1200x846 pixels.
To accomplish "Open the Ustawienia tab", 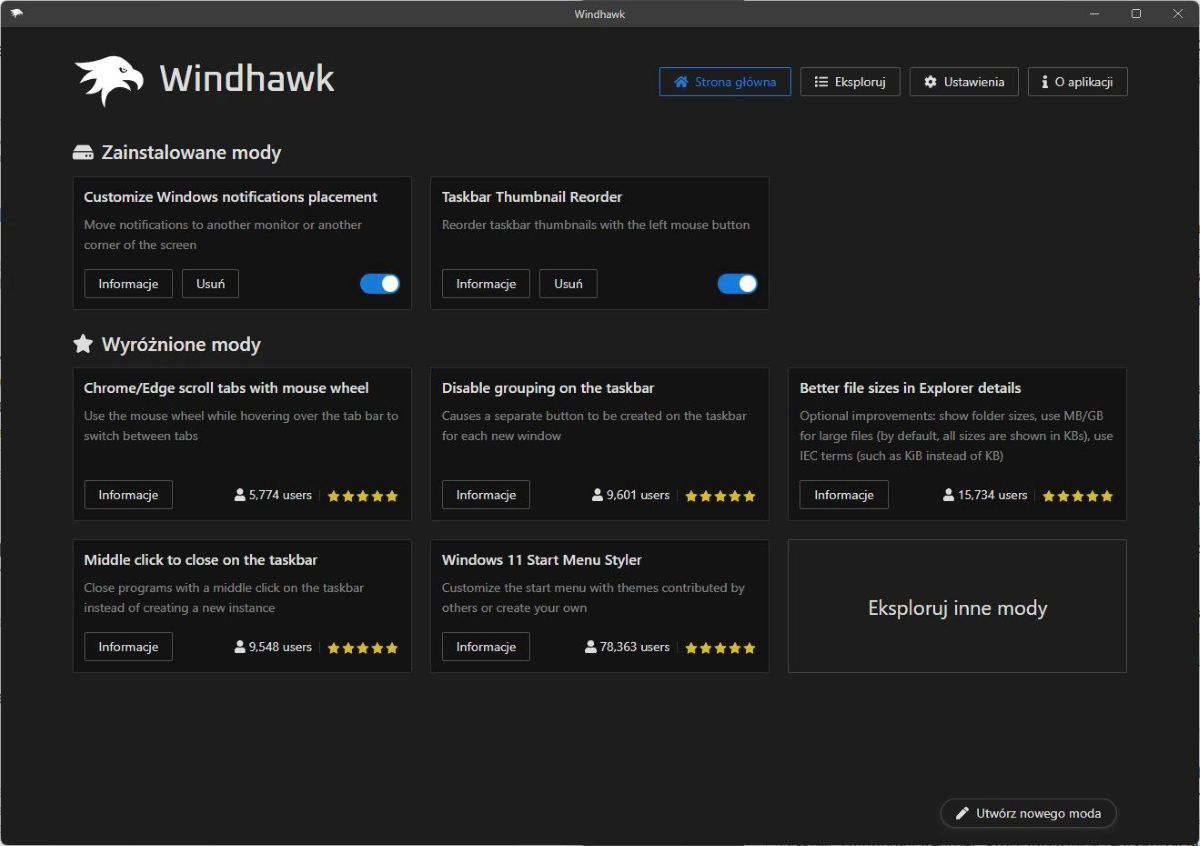I will coord(964,82).
